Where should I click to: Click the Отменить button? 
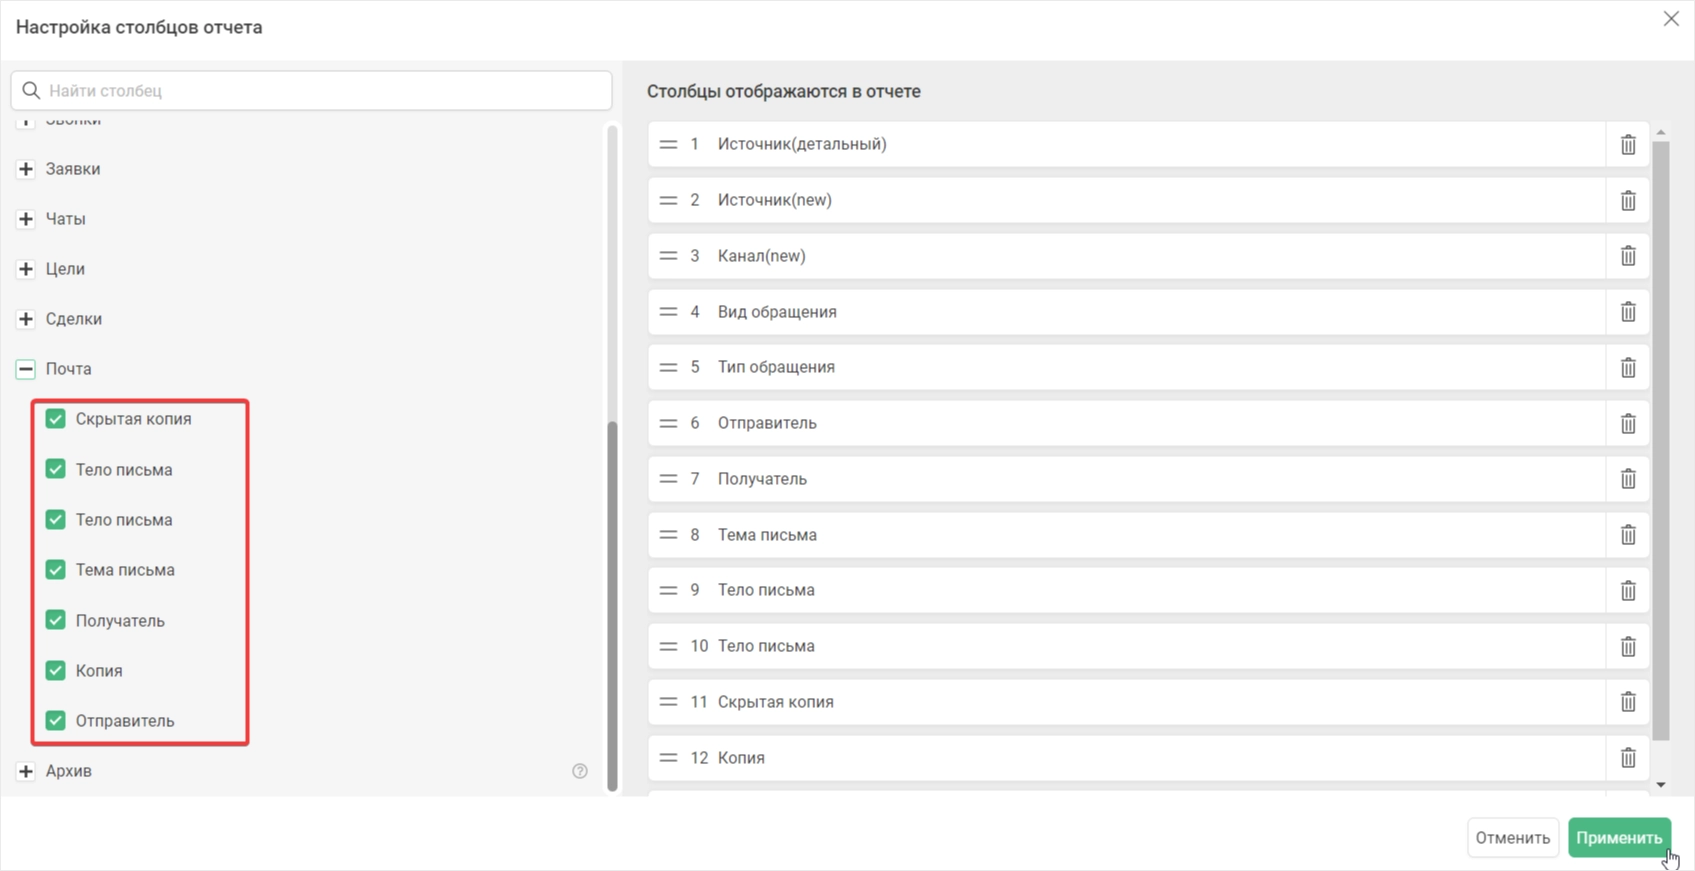1512,838
